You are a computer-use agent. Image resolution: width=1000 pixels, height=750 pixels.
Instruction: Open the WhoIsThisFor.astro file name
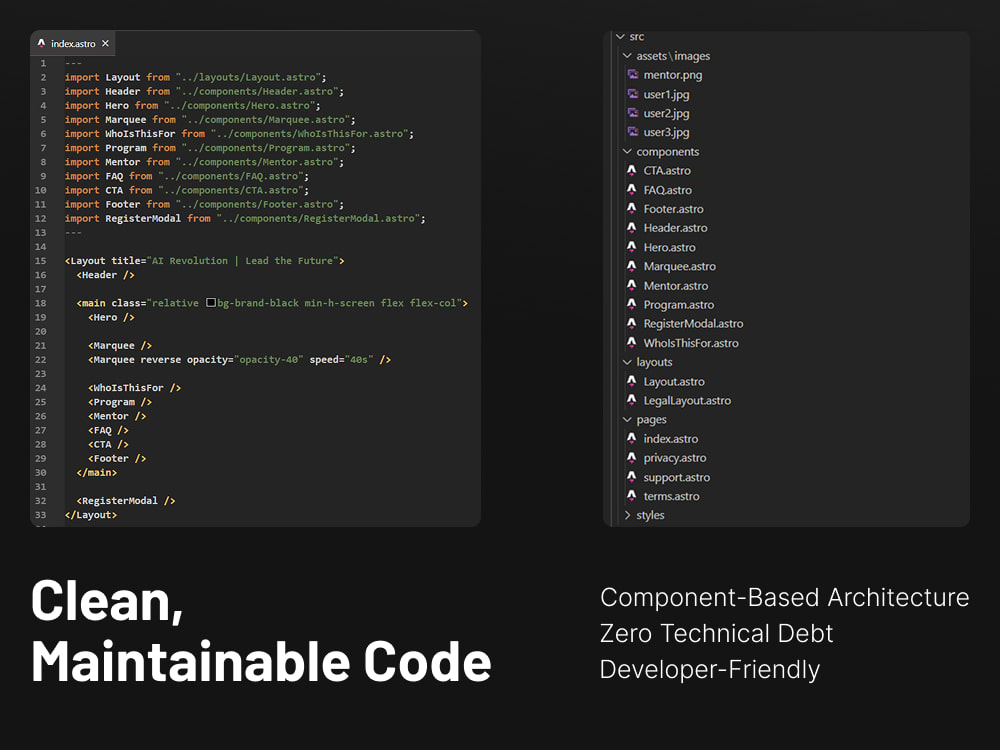click(x=691, y=343)
